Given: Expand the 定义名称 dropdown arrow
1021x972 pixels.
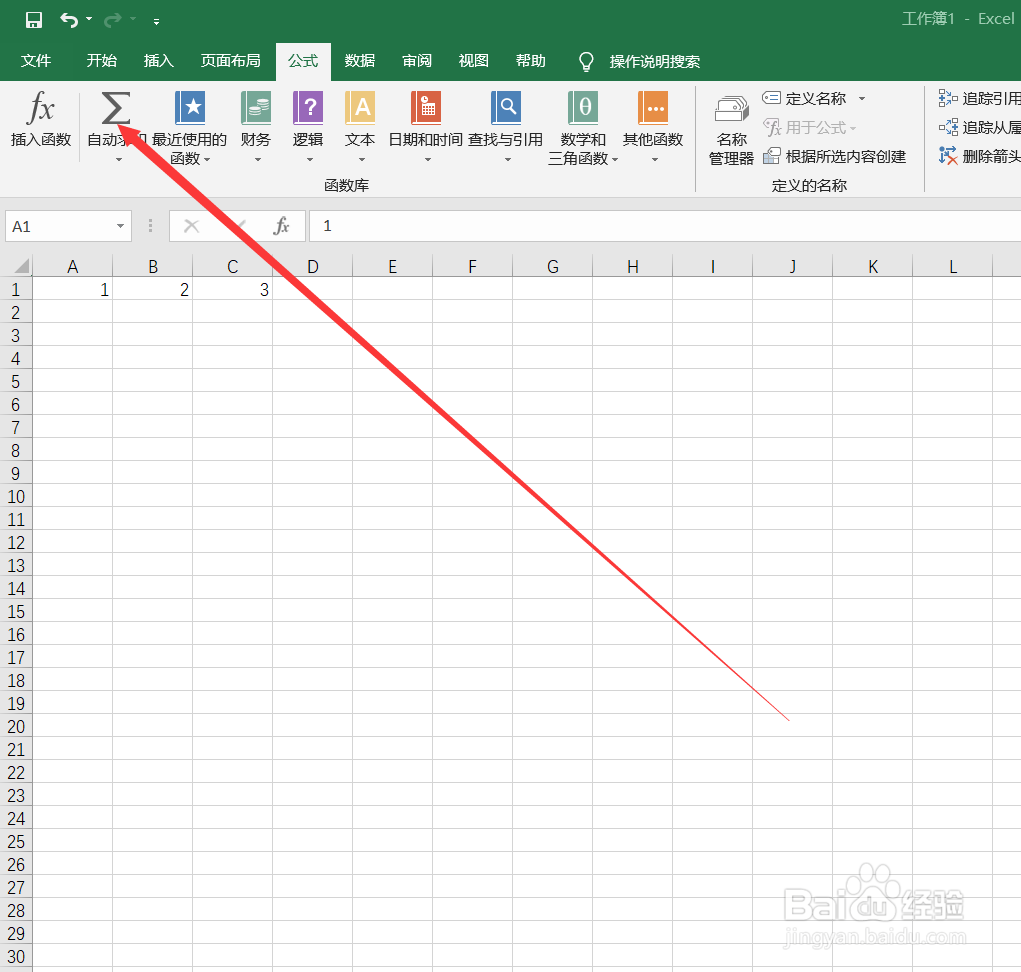Looking at the screenshot, I should pos(862,99).
